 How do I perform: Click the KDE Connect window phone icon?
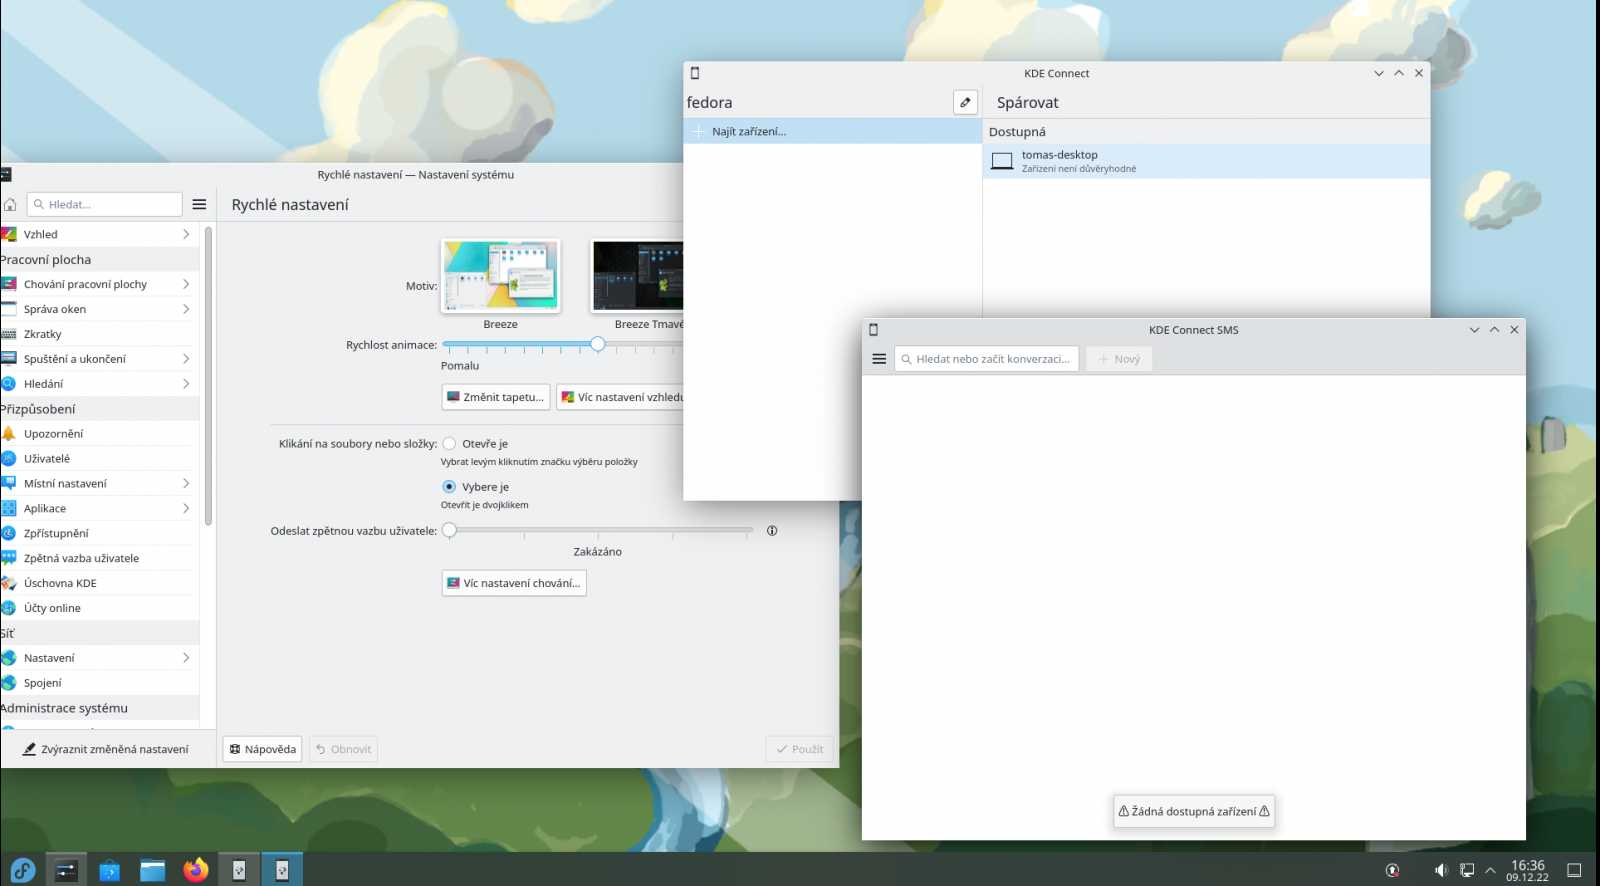coord(695,73)
